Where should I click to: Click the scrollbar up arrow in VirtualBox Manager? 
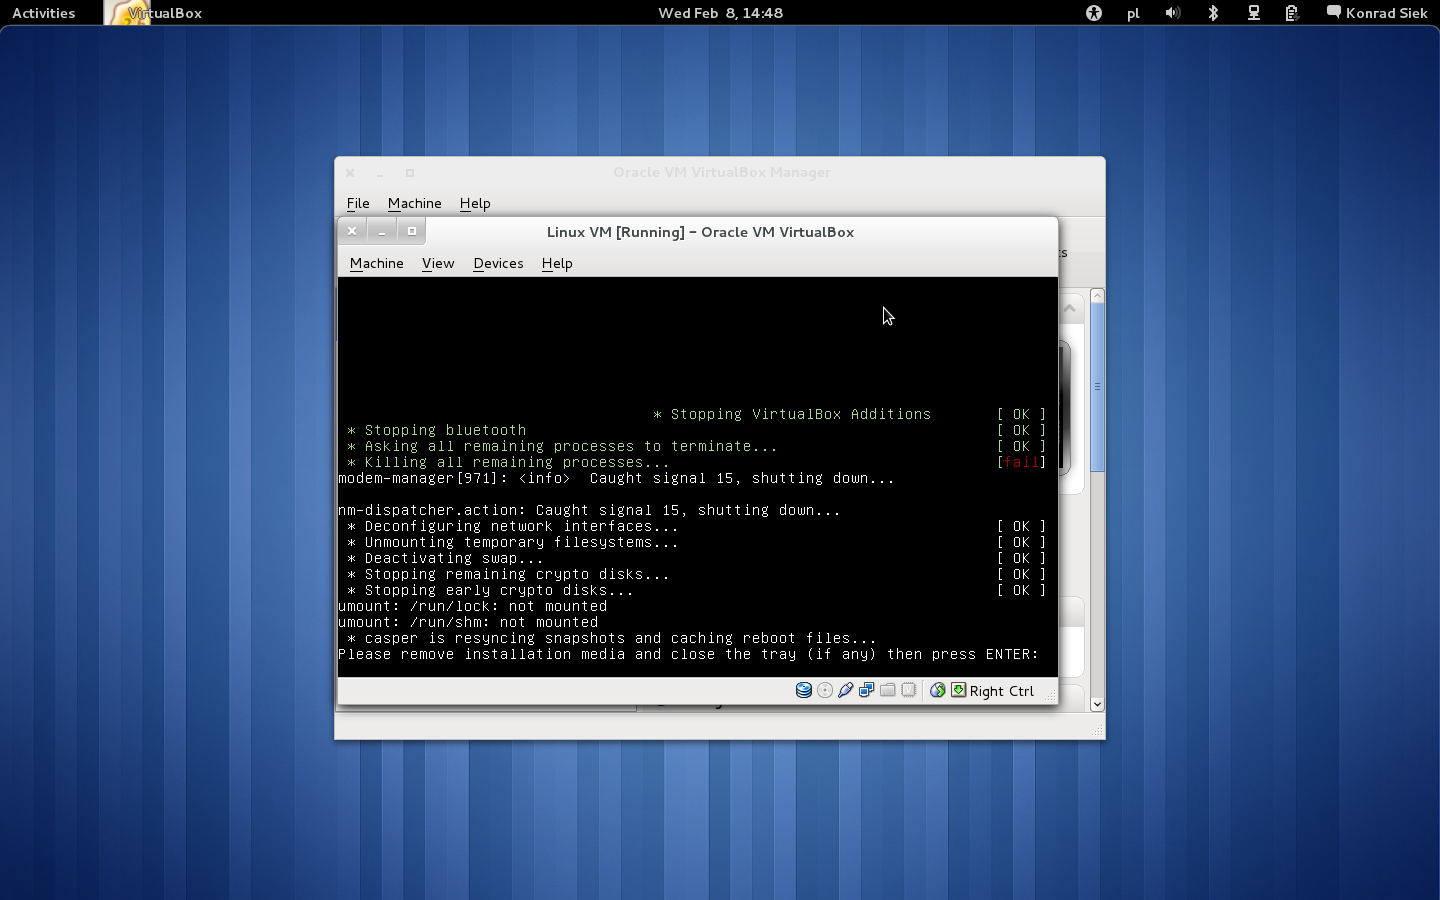(x=1097, y=296)
